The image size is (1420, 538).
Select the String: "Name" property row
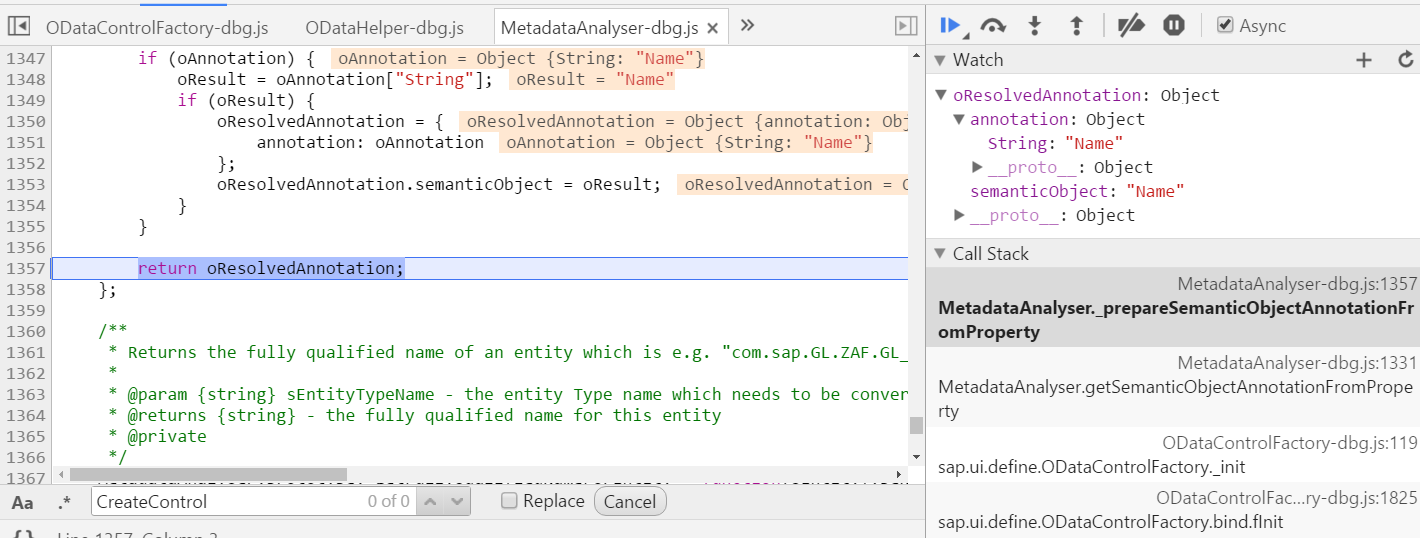1056,143
